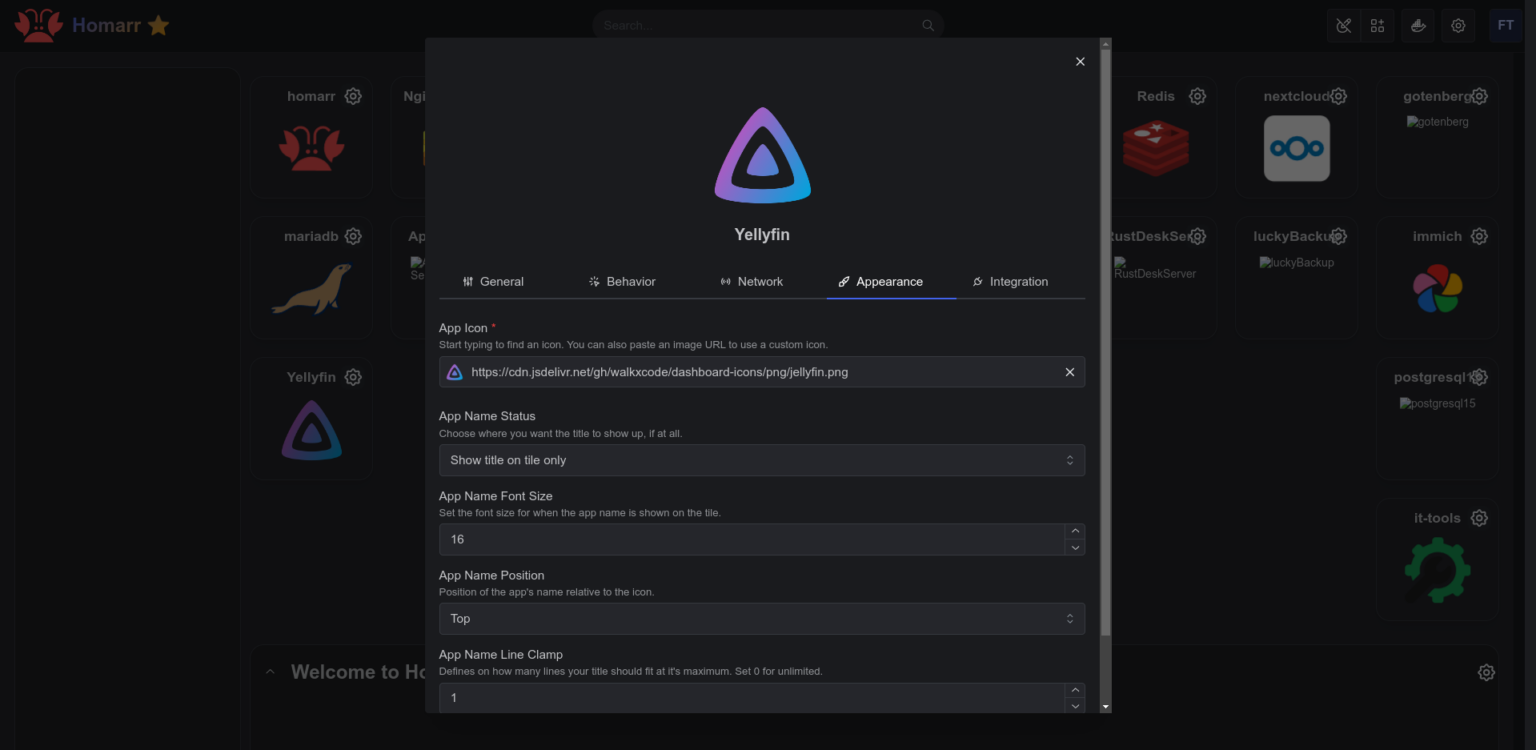Open settings gear on the postgresql15 tile
The image size is (1536, 750).
1479,377
